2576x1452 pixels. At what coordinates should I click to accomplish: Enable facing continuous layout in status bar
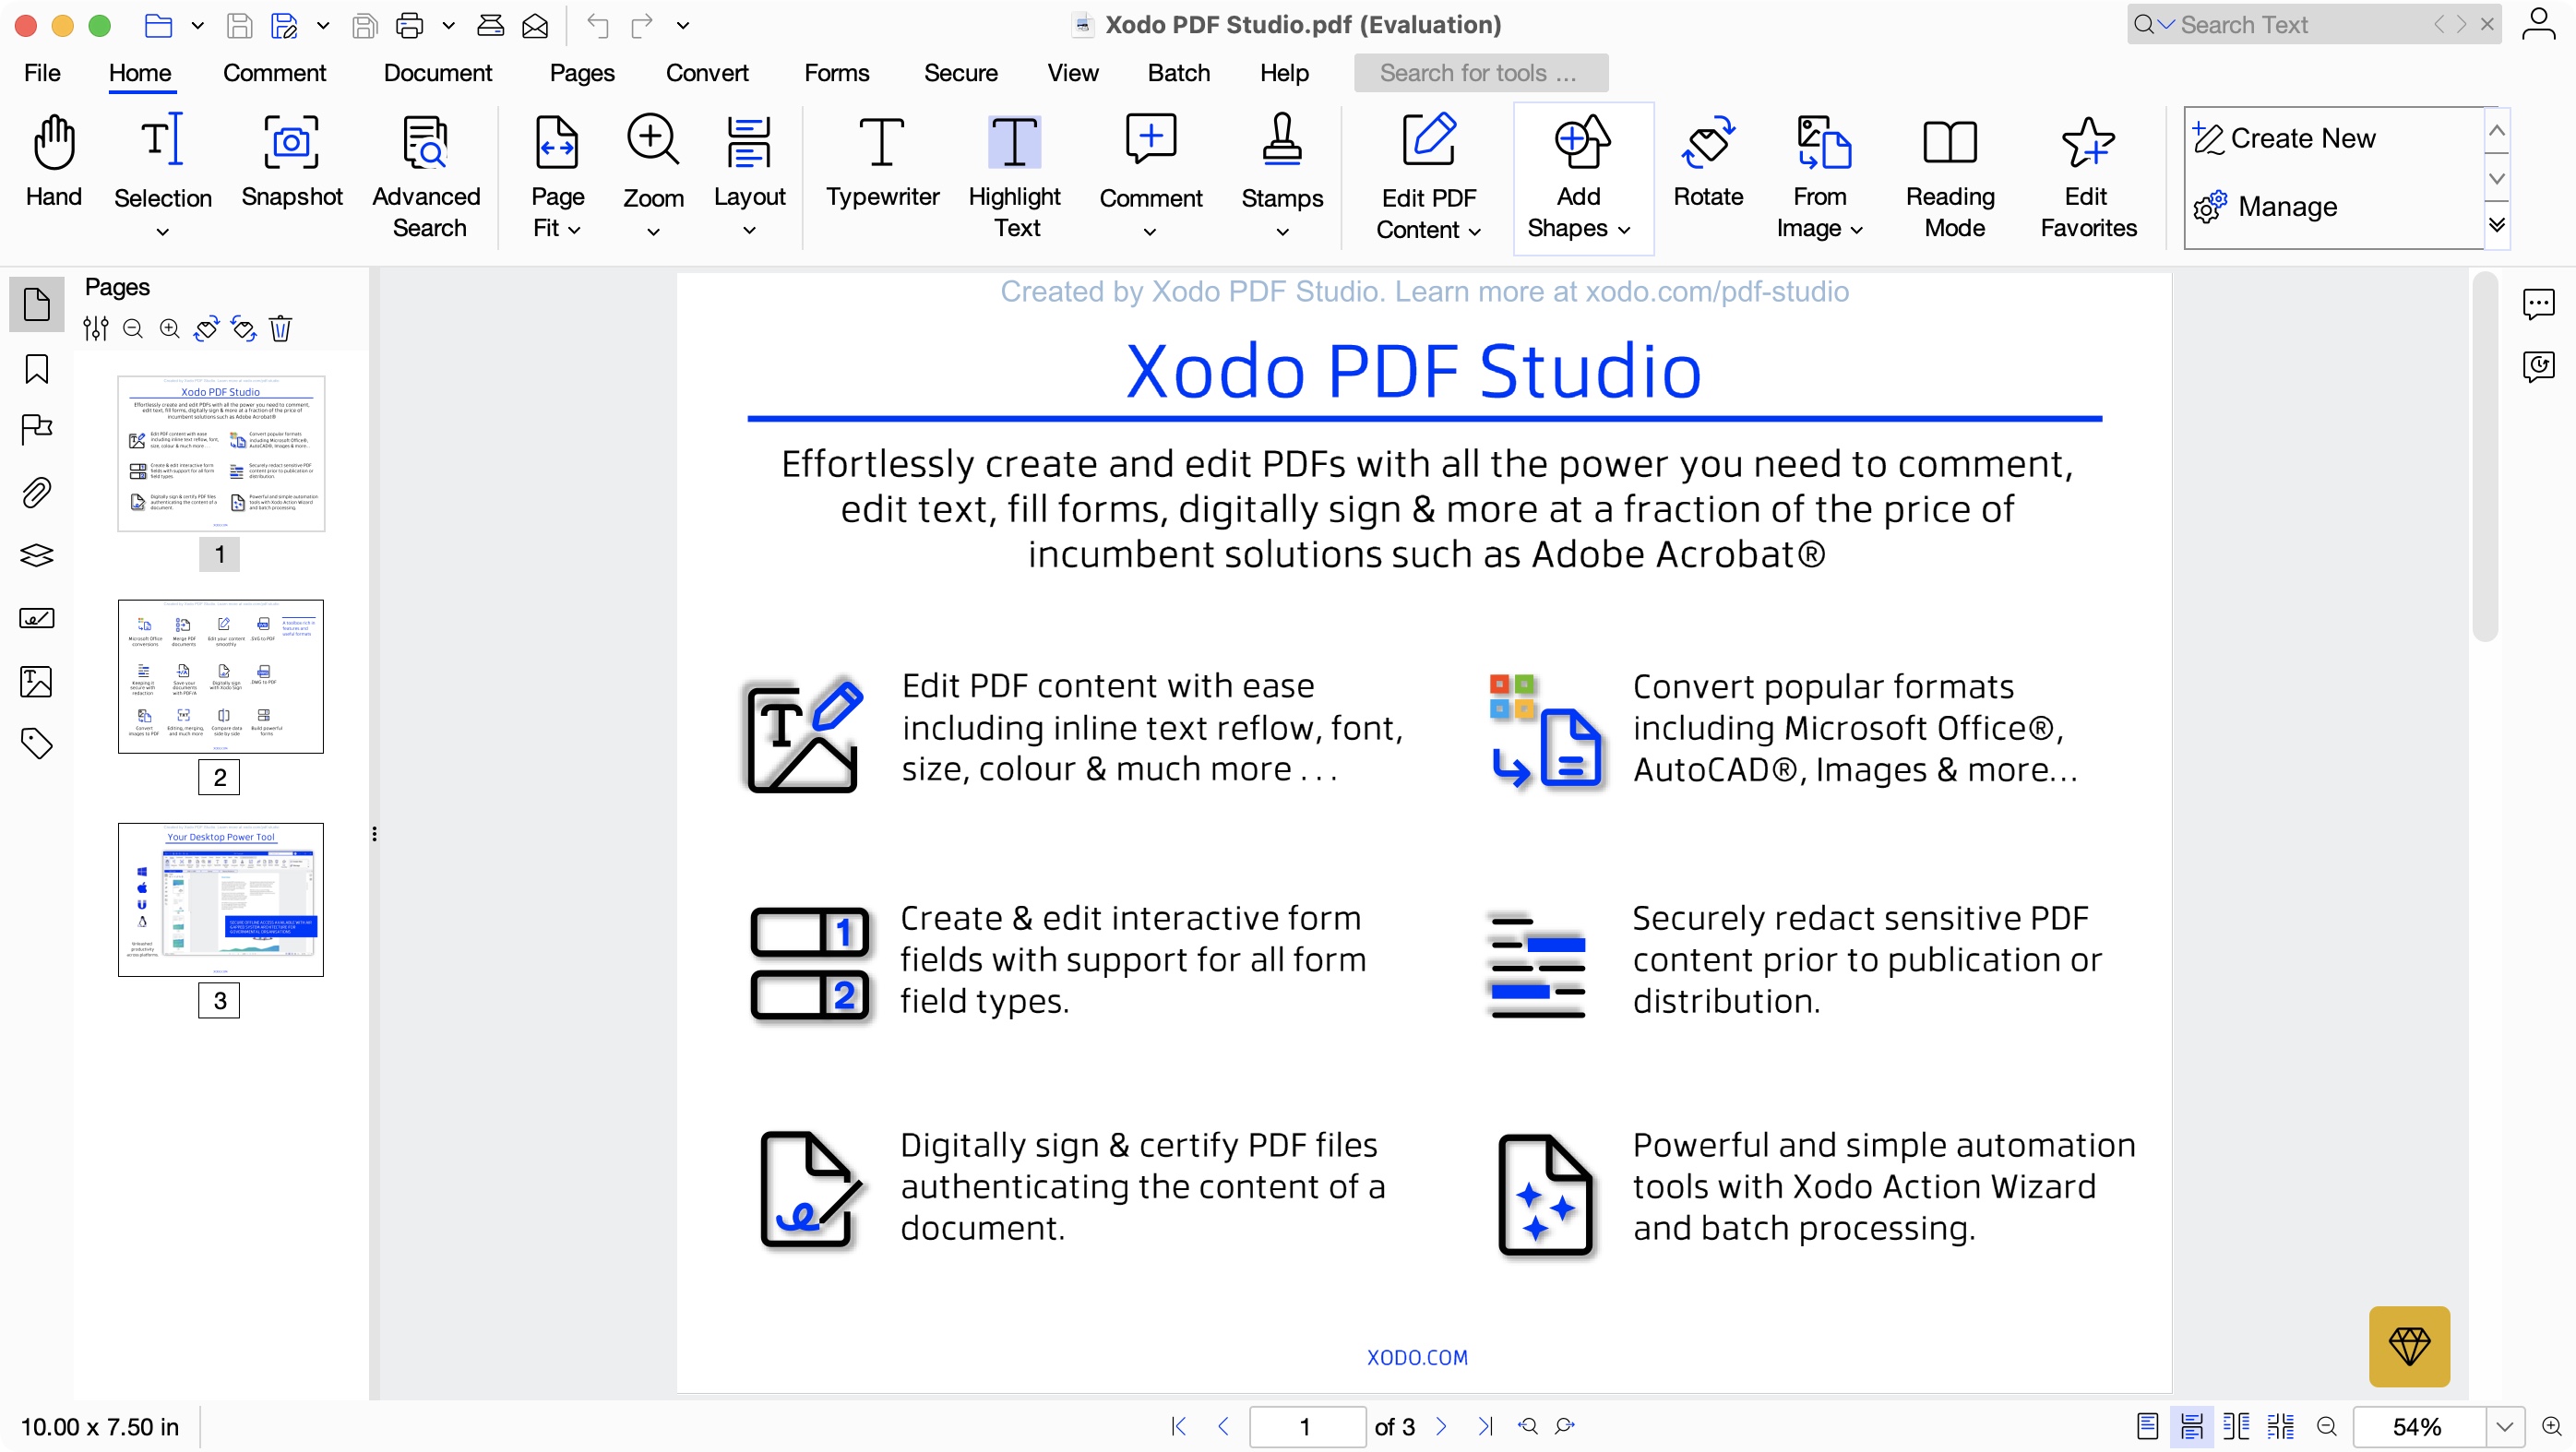(x=2280, y=1426)
